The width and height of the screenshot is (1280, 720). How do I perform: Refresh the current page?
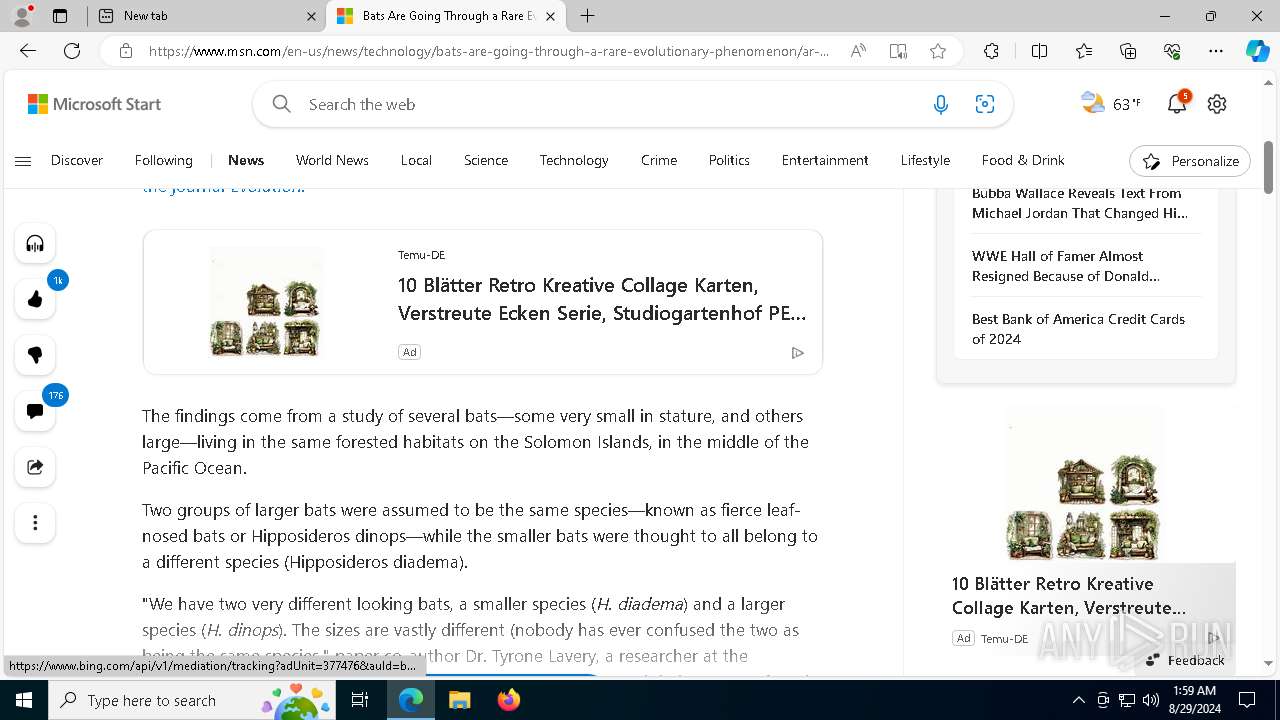click(72, 51)
